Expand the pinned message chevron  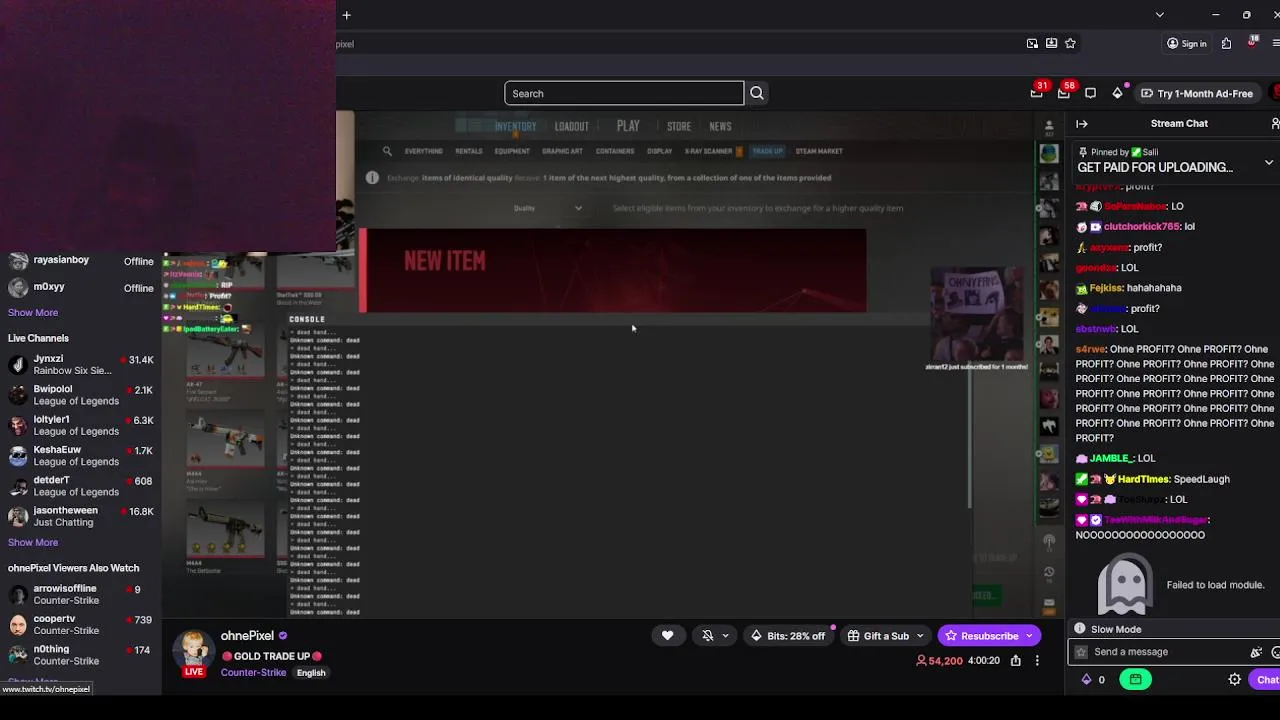pyautogui.click(x=1269, y=162)
